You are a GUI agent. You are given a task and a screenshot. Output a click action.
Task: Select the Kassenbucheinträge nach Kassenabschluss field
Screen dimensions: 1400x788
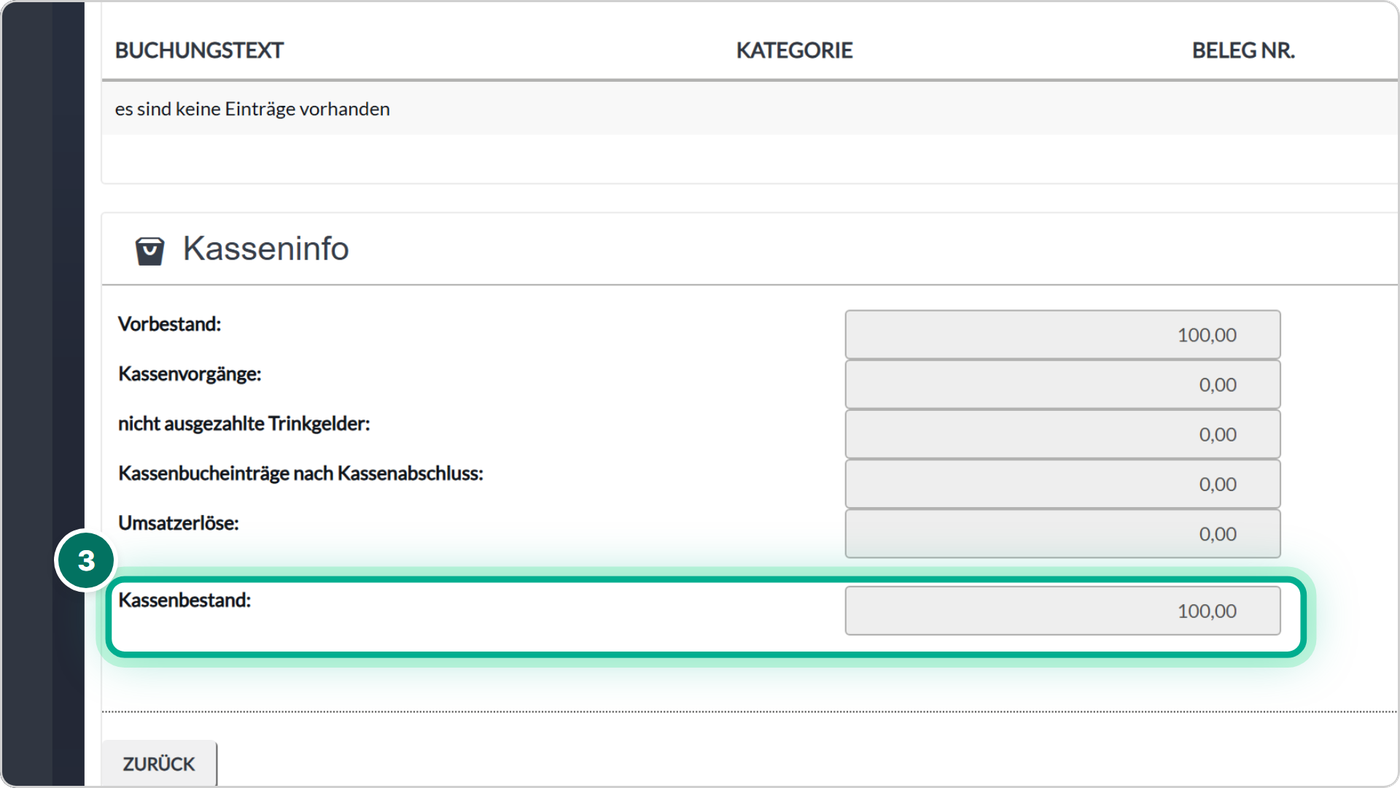[x=1062, y=484]
